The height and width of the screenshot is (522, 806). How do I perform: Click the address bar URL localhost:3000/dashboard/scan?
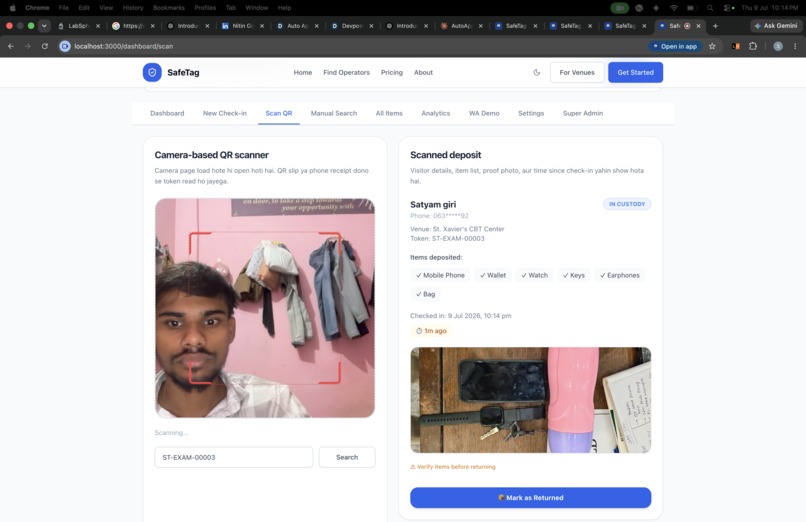pos(123,46)
